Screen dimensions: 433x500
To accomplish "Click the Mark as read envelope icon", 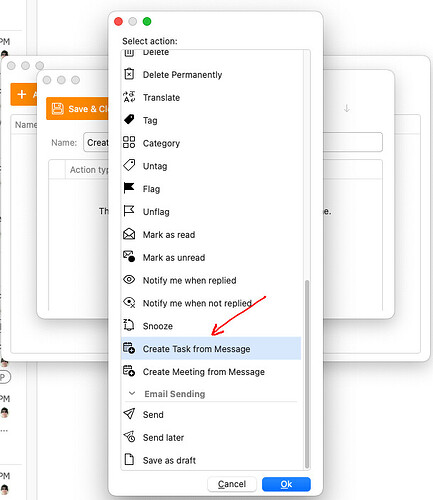I will [129, 234].
